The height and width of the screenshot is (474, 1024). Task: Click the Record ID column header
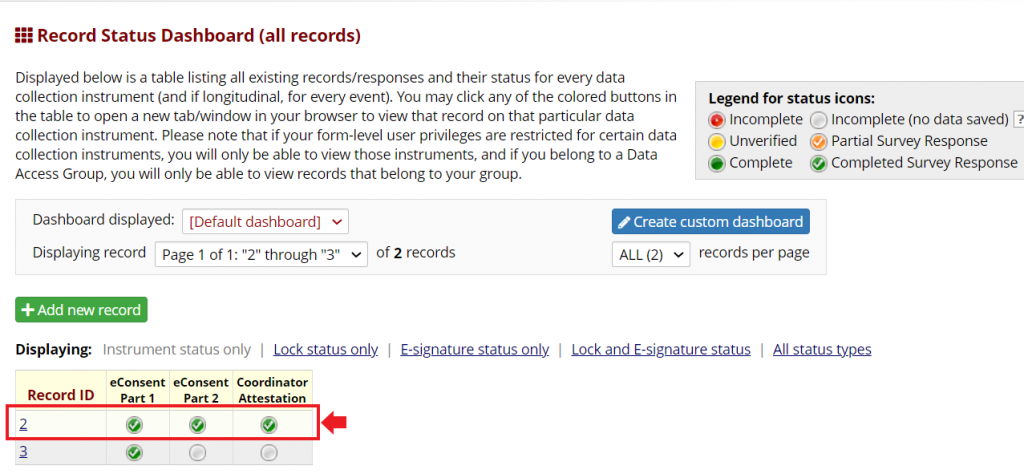pyautogui.click(x=60, y=395)
